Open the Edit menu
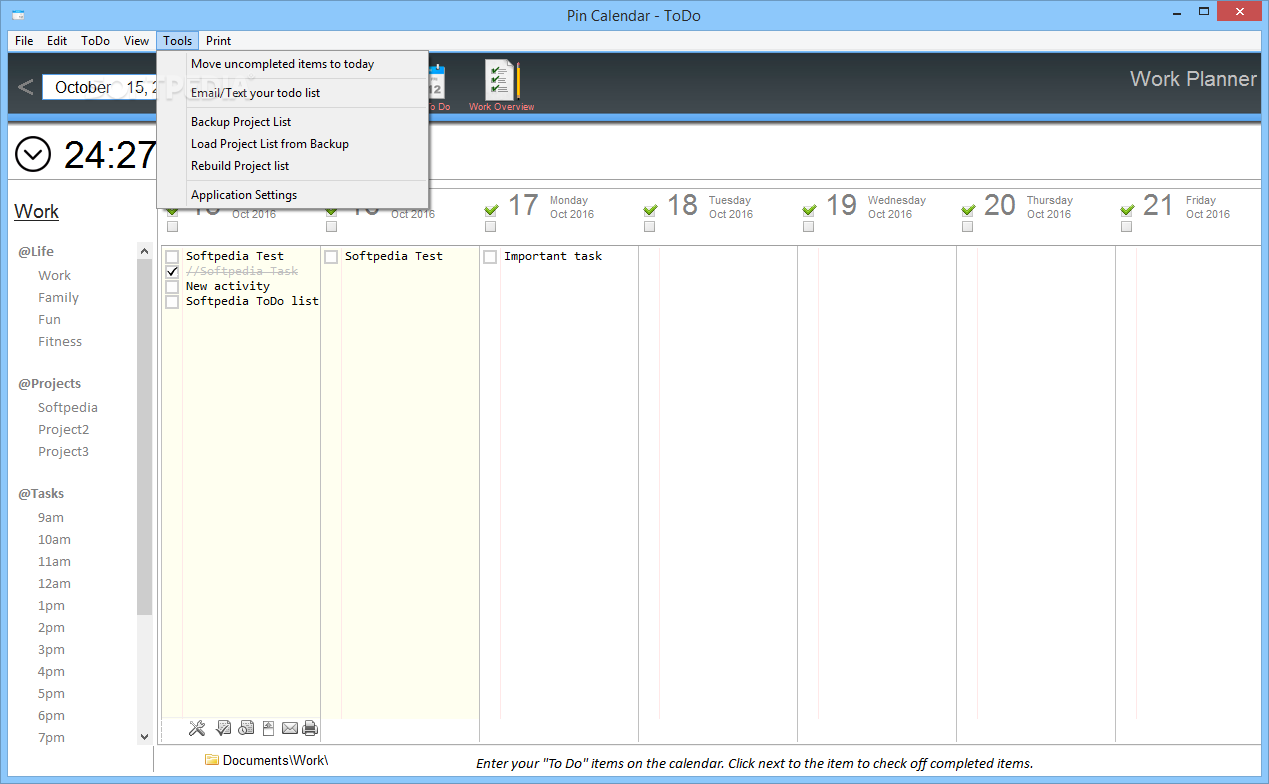 click(57, 41)
